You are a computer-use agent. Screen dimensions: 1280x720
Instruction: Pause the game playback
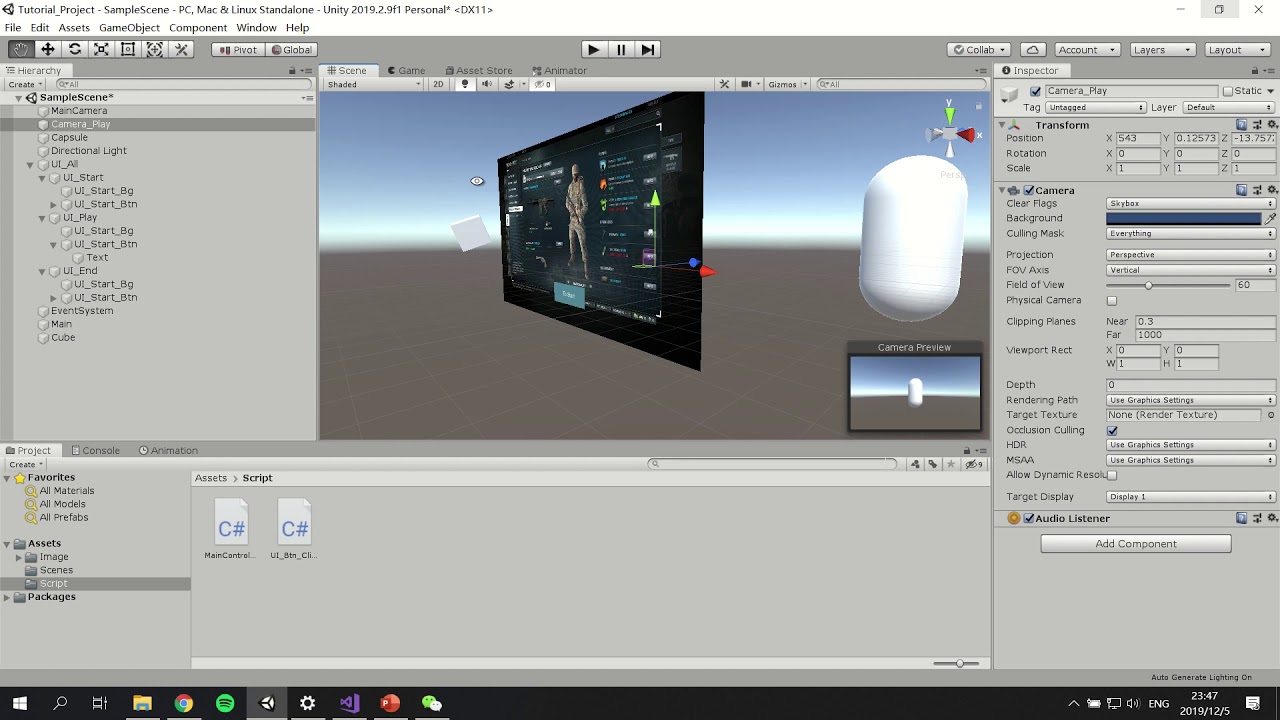coord(621,49)
